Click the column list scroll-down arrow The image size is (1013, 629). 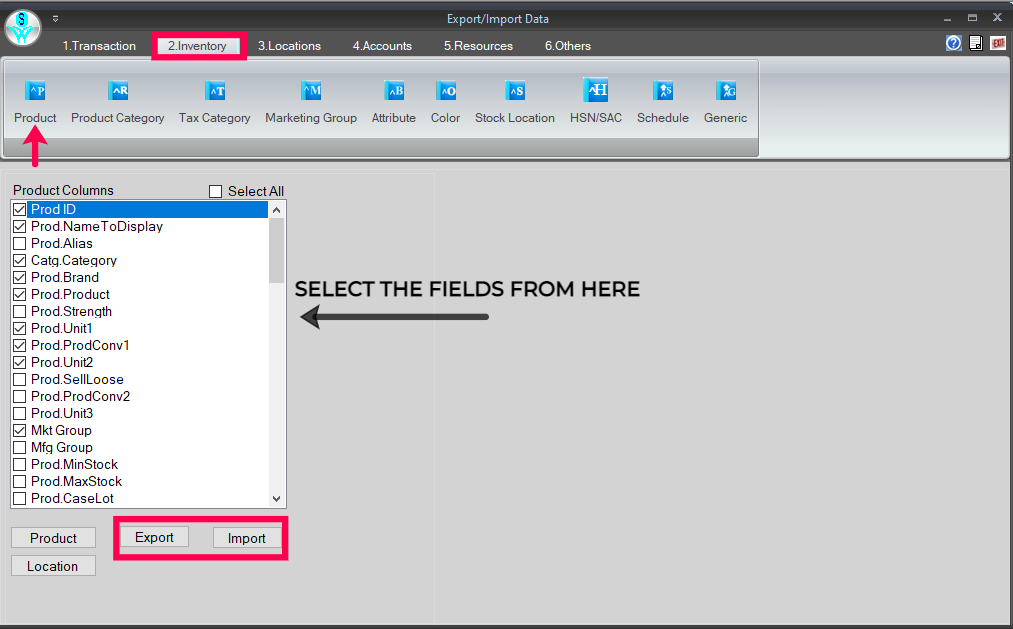[x=277, y=499]
